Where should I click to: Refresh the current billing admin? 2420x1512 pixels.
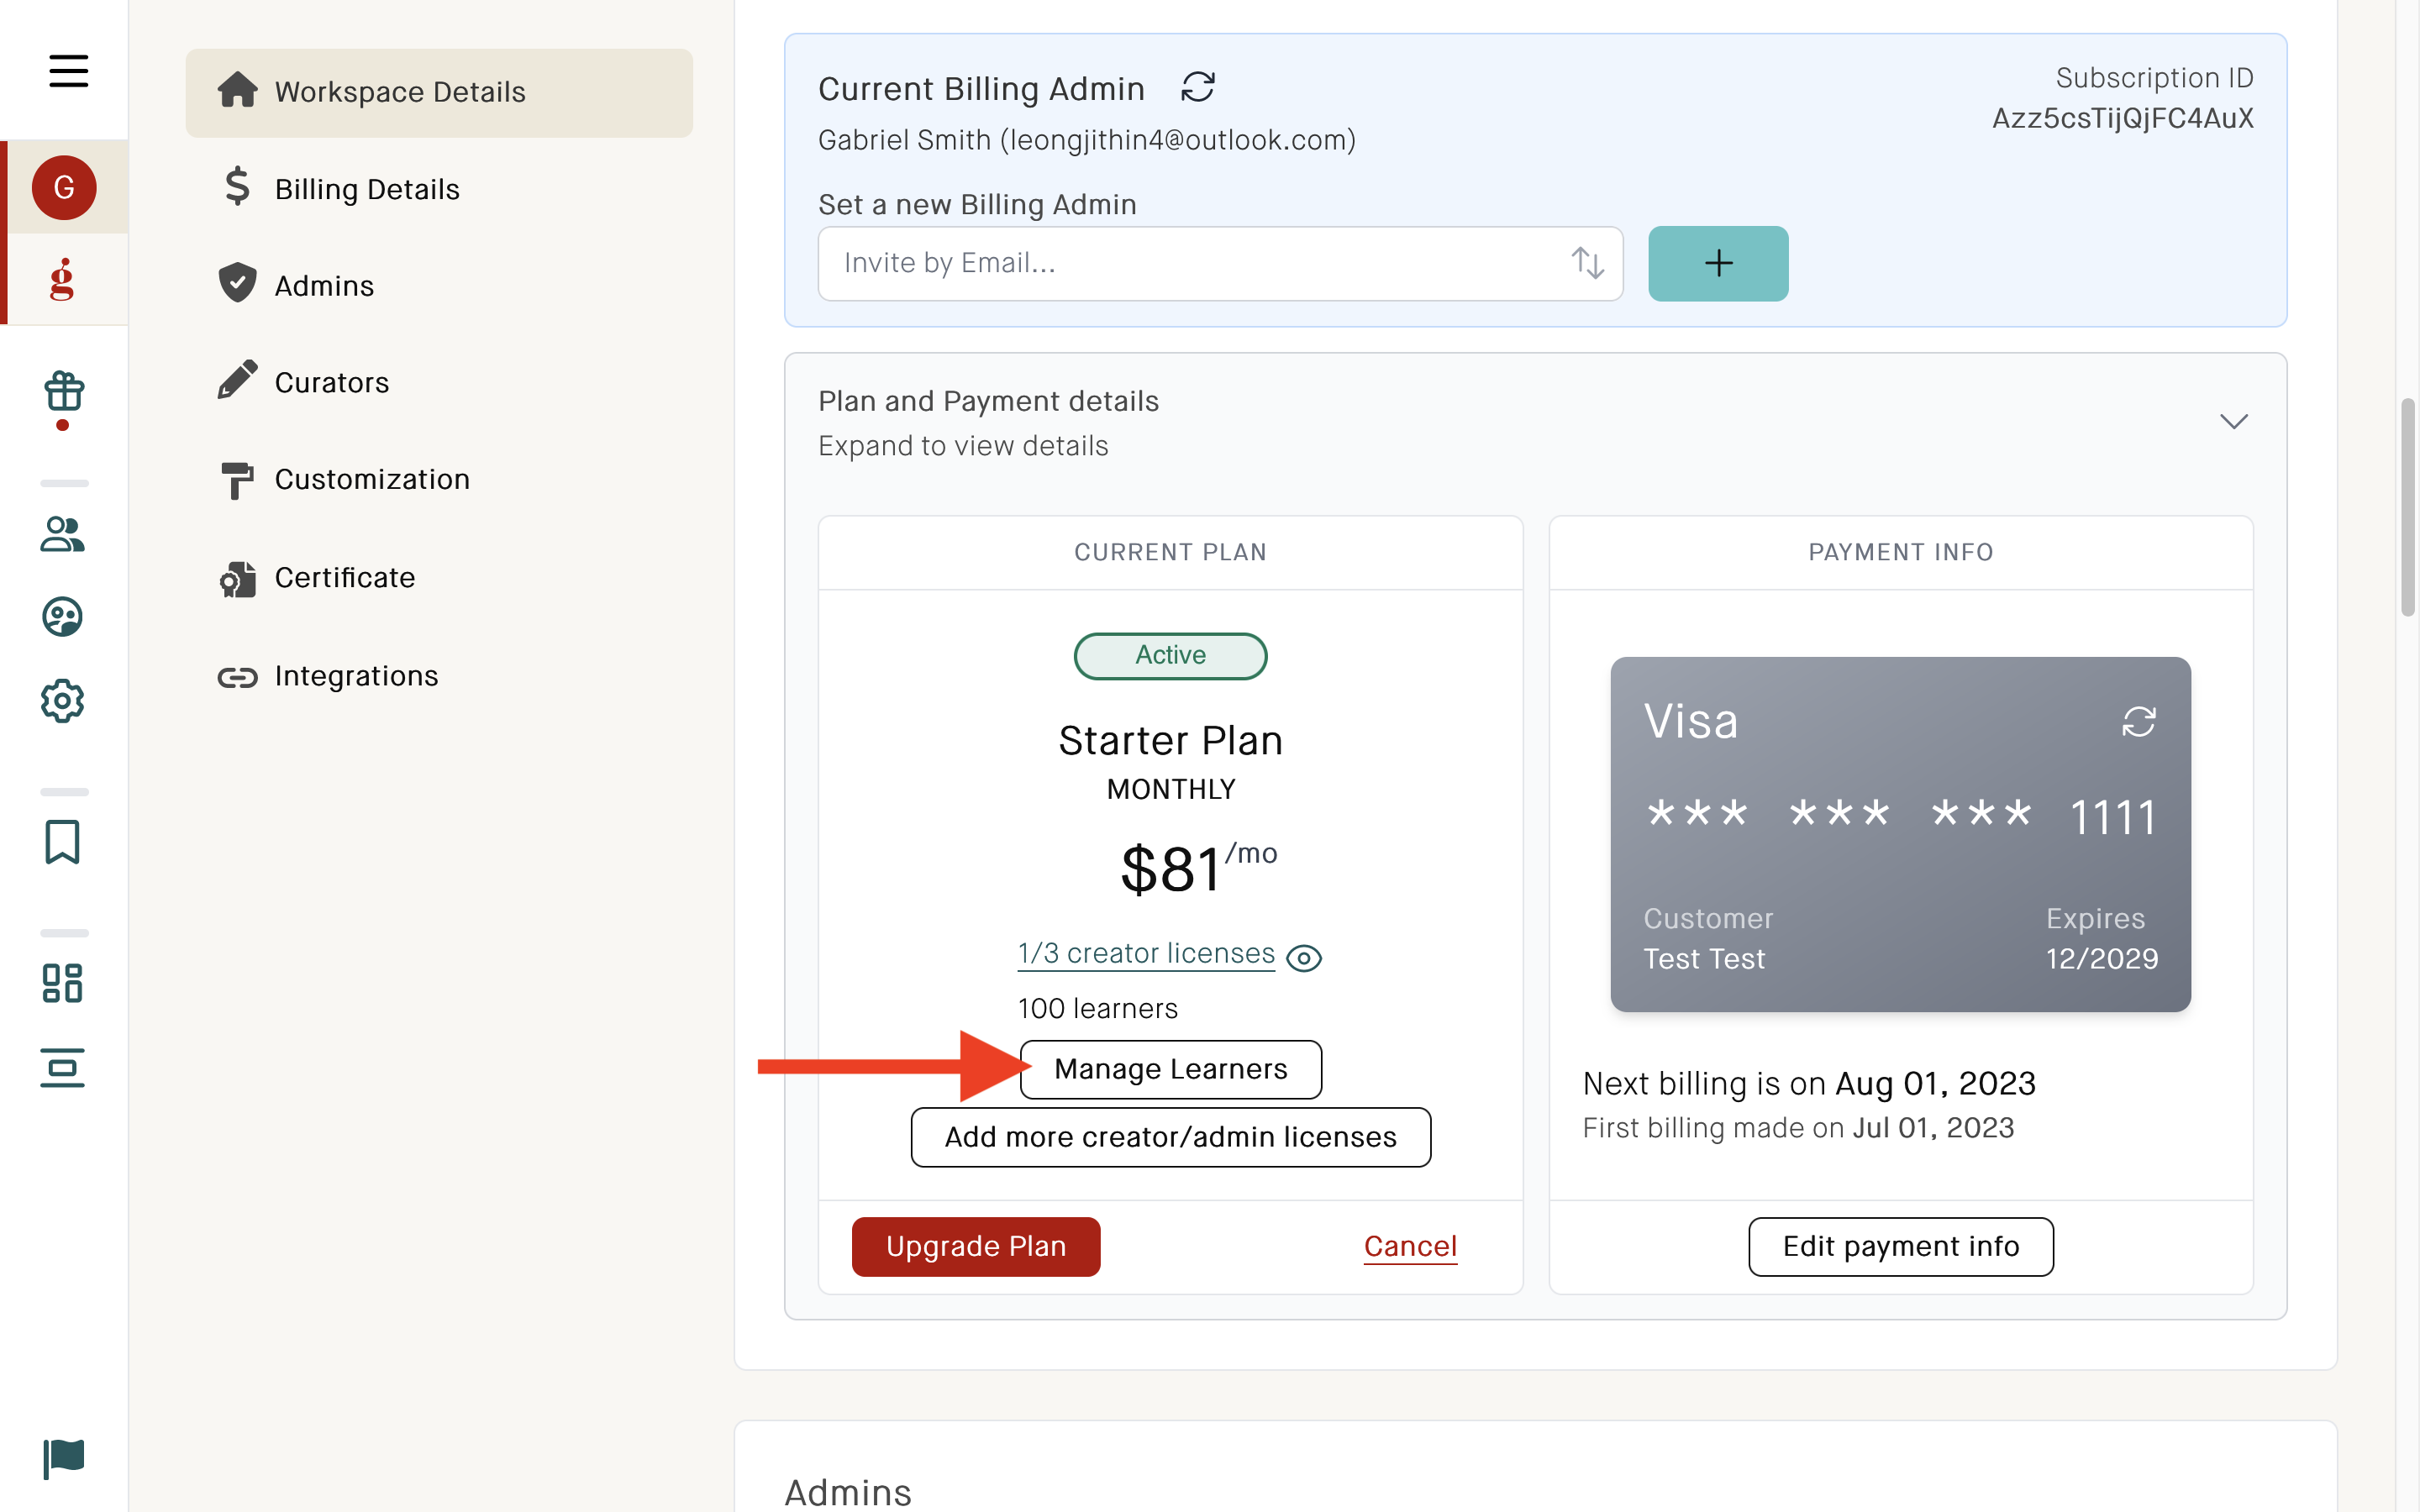click(x=1197, y=87)
